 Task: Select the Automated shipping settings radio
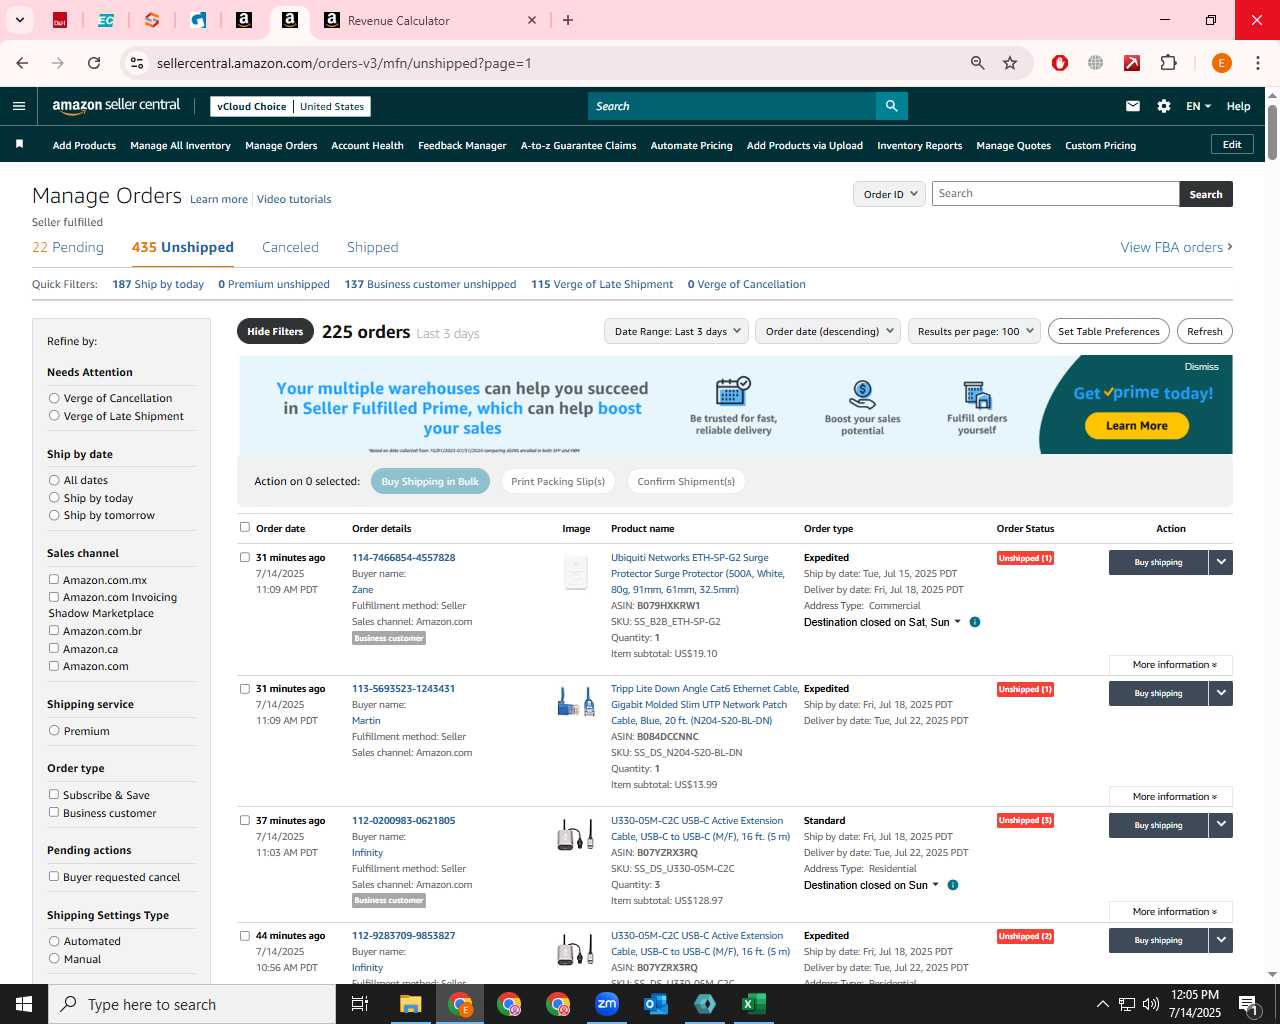coord(54,941)
